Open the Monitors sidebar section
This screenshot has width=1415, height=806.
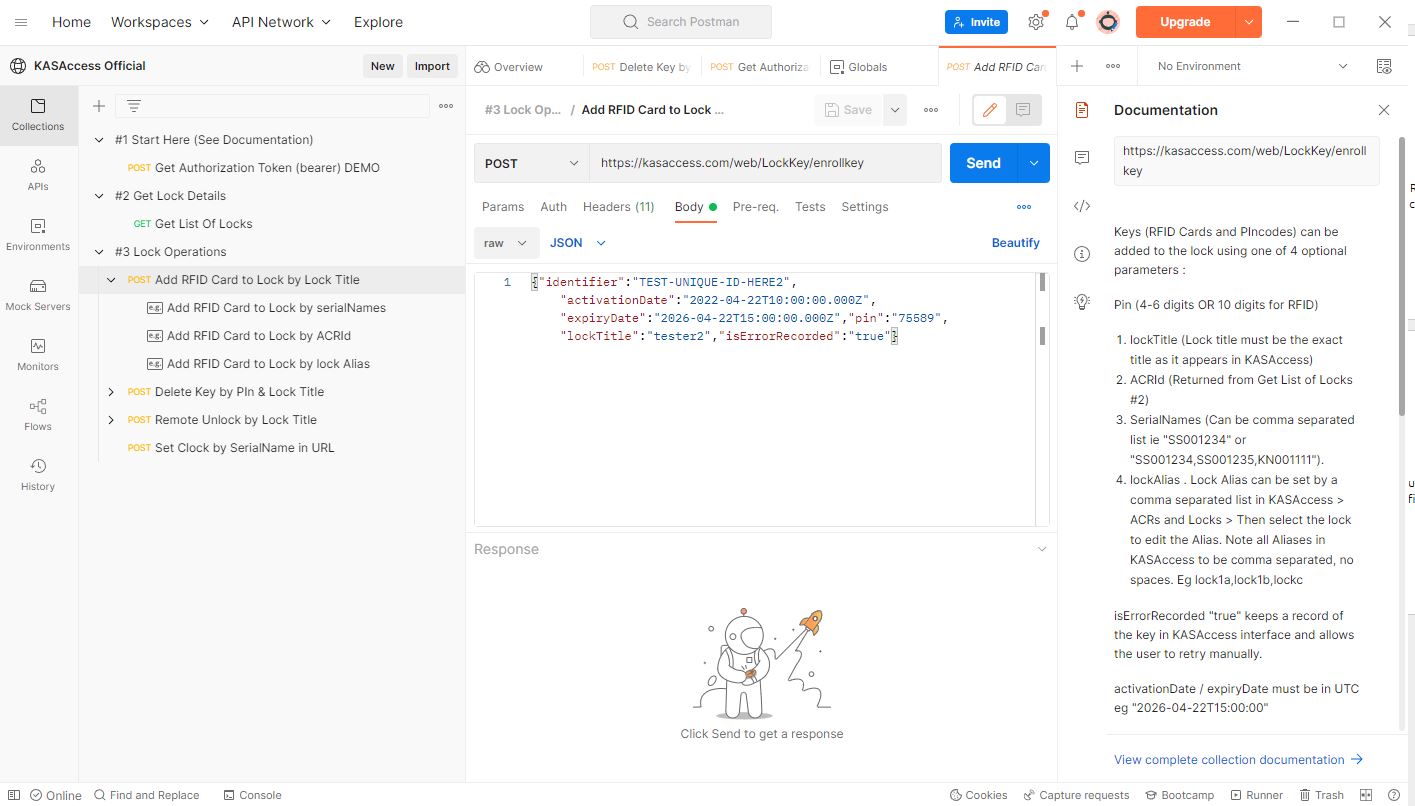pos(38,355)
